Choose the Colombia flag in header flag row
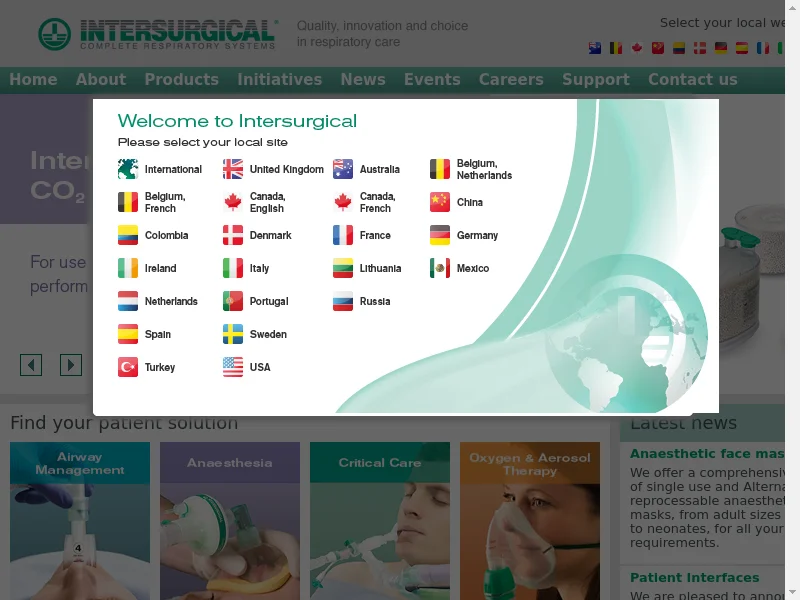Screen dimensions: 800x600 click(x=679, y=48)
